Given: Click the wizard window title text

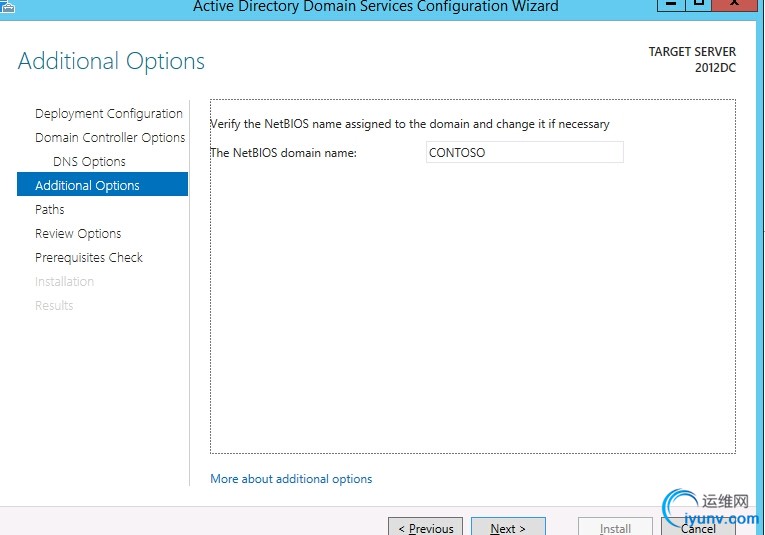Looking at the screenshot, I should pyautogui.click(x=376, y=6).
